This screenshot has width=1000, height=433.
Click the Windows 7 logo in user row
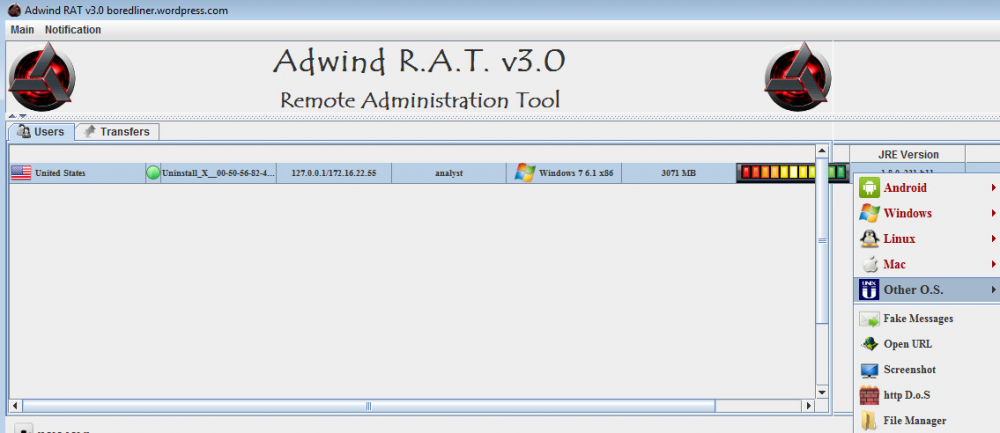pyautogui.click(x=525, y=172)
